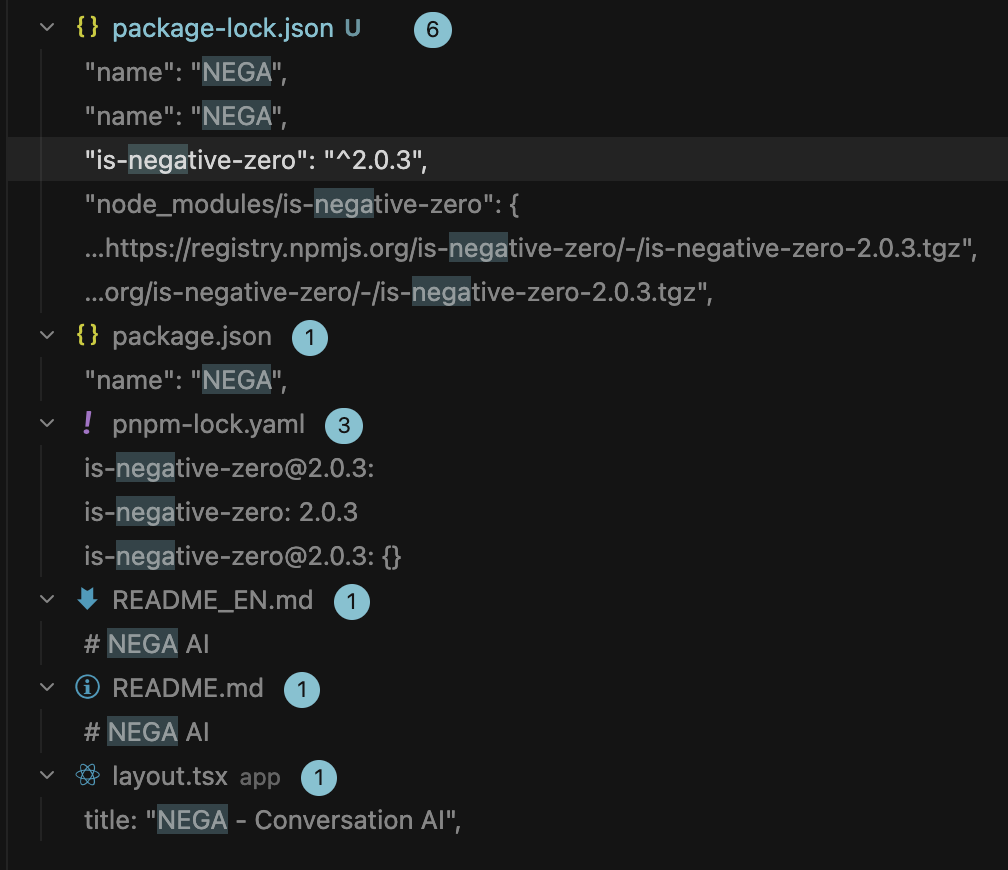Click the 6 match count badge
Screen dimensions: 1008x870
coord(433,30)
